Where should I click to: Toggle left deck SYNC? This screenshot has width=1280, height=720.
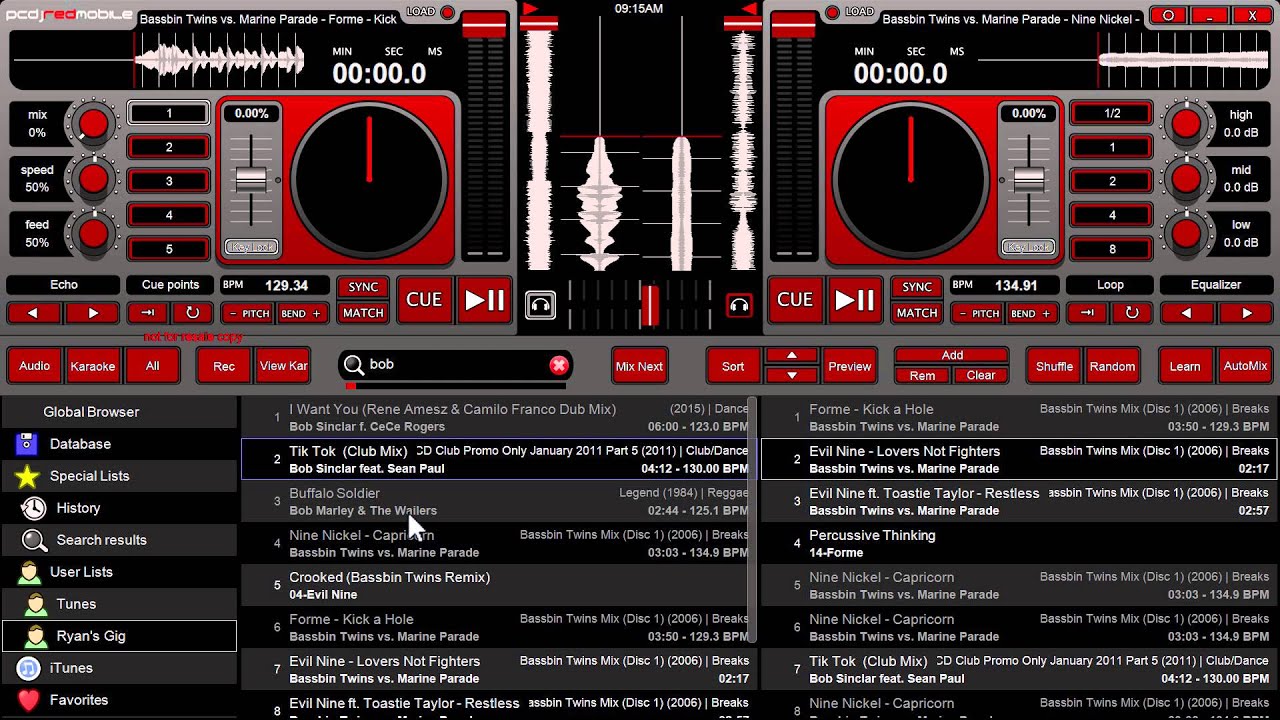(363, 287)
